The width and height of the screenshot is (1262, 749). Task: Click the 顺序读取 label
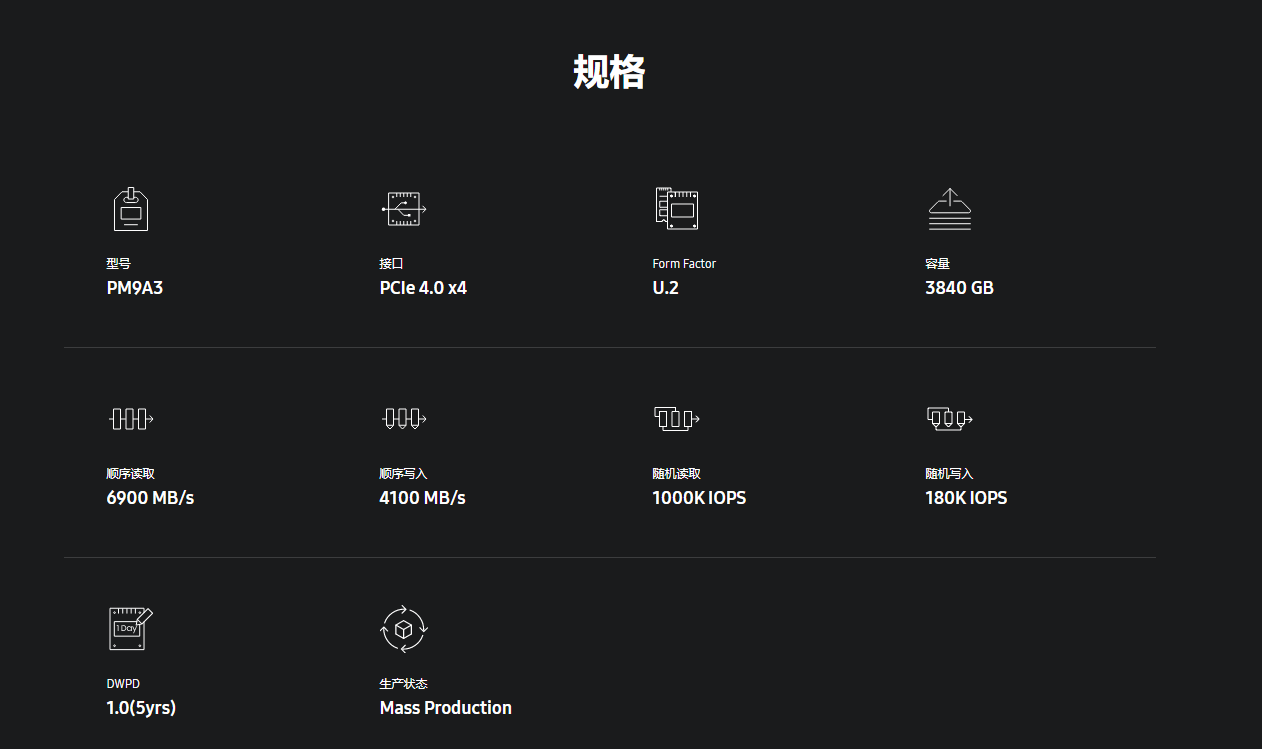coord(130,474)
